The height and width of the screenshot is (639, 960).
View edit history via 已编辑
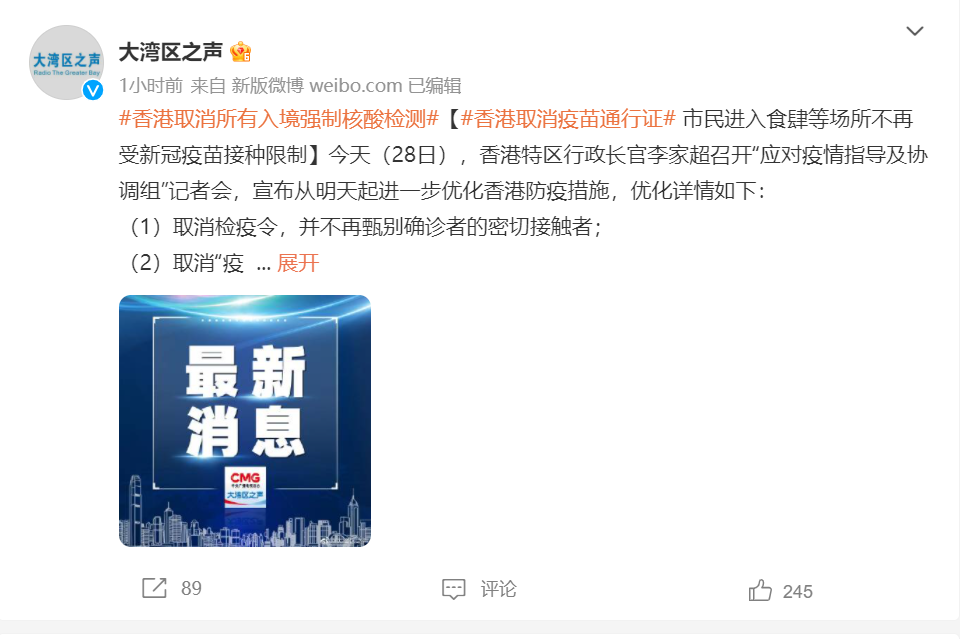(x=435, y=86)
